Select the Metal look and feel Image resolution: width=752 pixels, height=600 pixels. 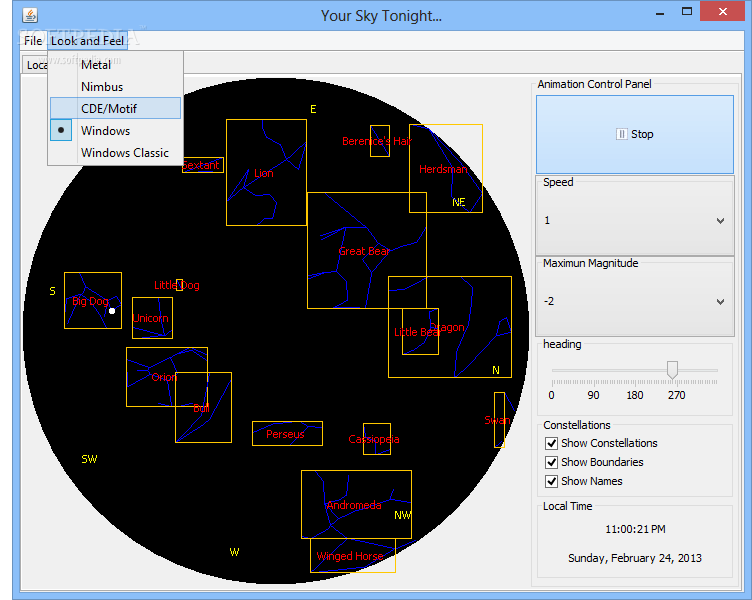115,65
